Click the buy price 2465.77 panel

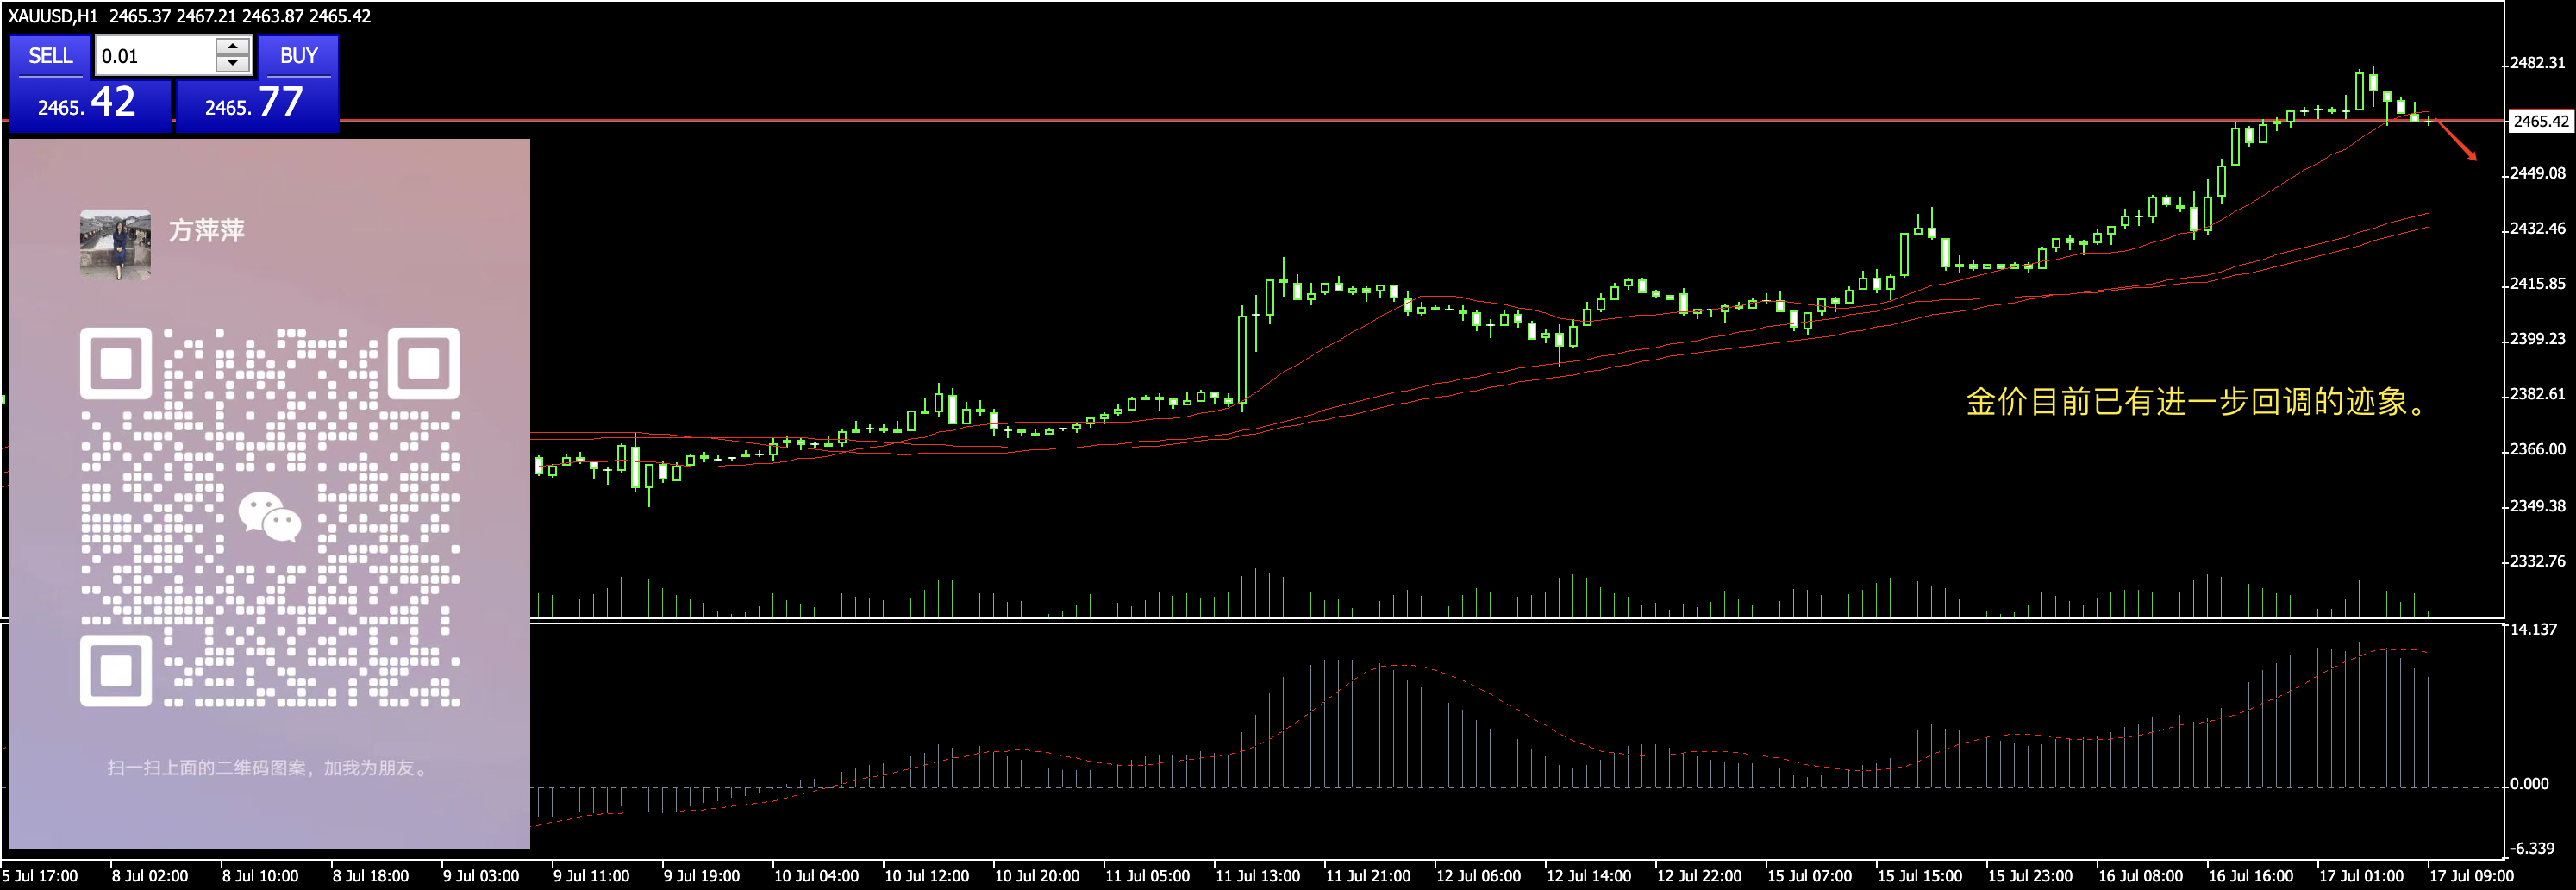pyautogui.click(x=257, y=104)
